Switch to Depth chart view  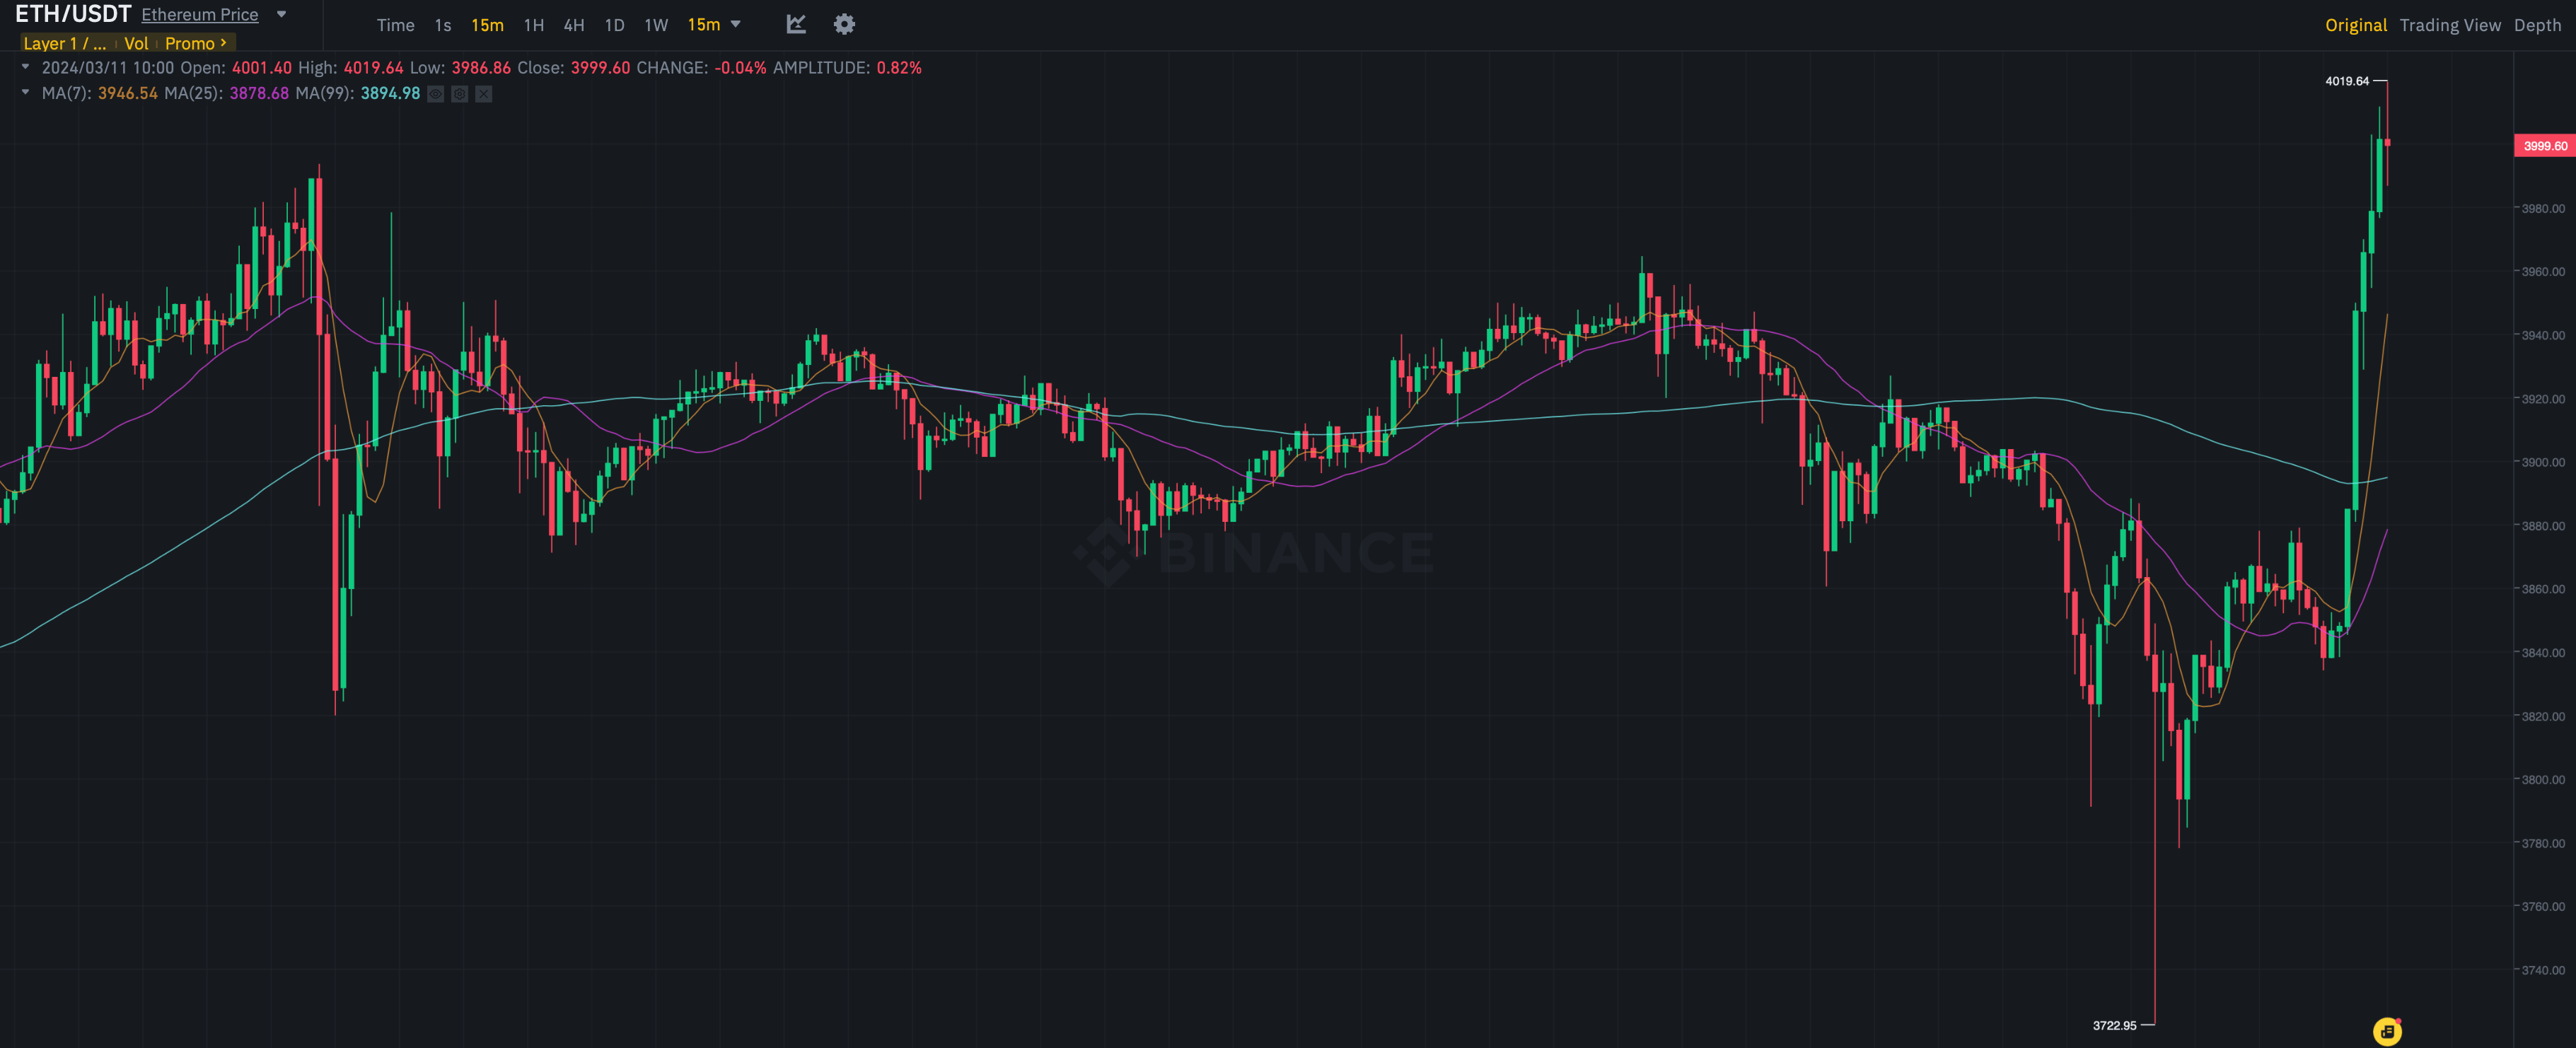(x=2538, y=25)
